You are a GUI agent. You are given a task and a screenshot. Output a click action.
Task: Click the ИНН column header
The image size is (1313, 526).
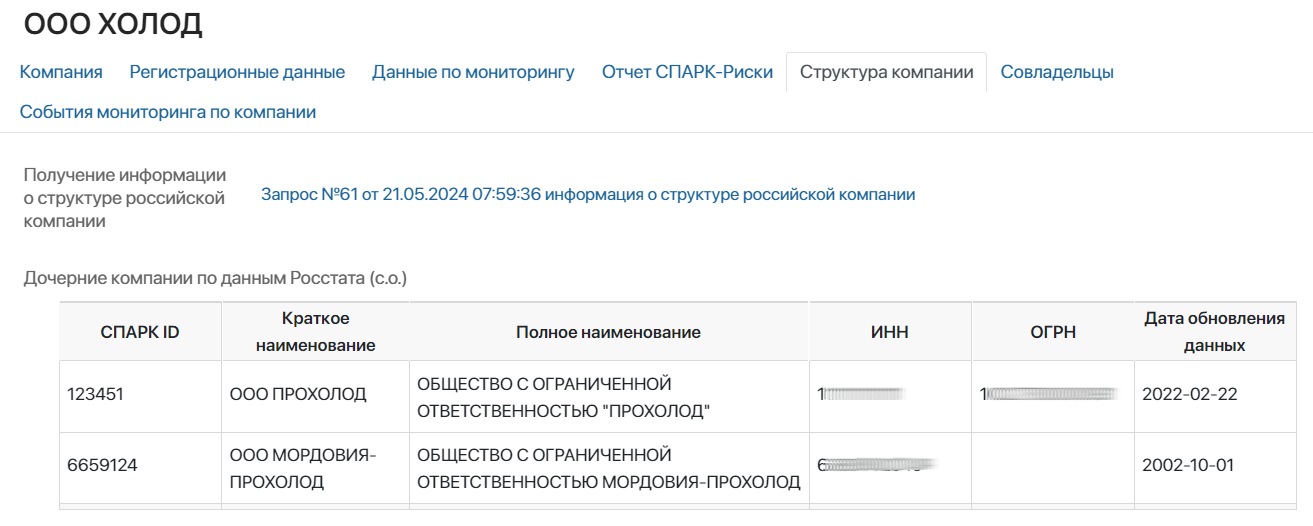(890, 332)
